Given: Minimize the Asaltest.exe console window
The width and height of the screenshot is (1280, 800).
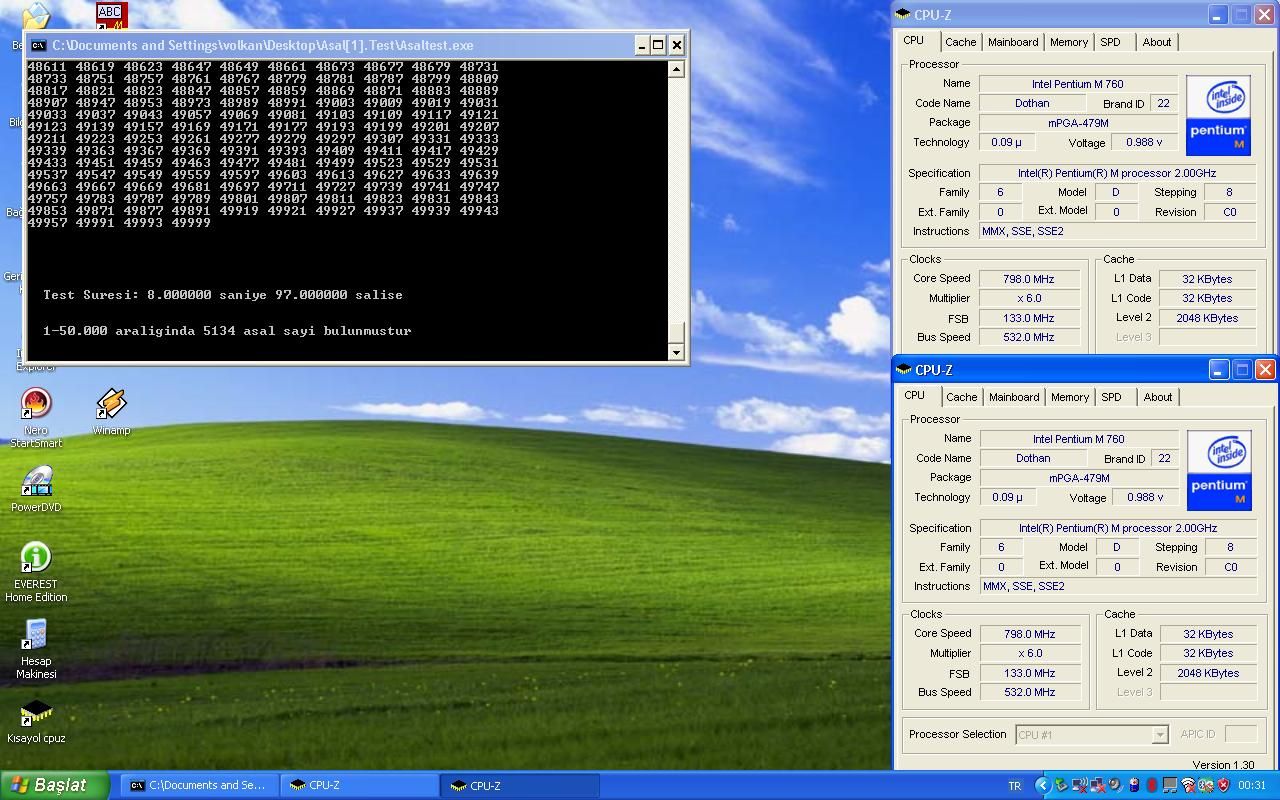Looking at the screenshot, I should coord(641,45).
